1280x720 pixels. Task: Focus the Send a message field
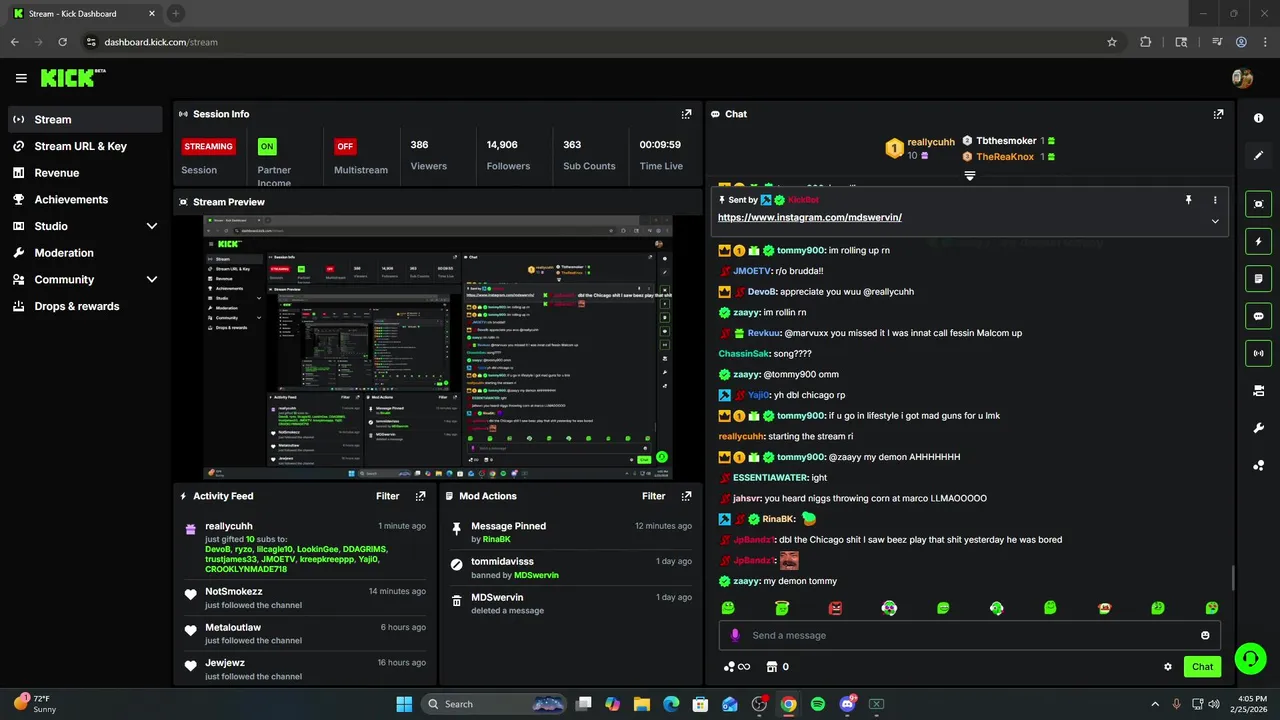[x=970, y=635]
